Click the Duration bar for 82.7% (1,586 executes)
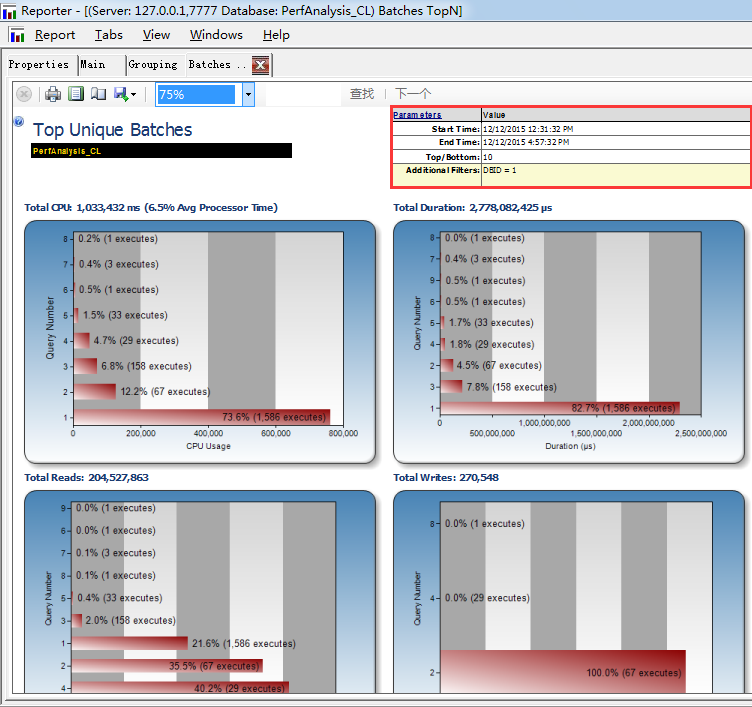This screenshot has height=707, width=752. coord(560,408)
